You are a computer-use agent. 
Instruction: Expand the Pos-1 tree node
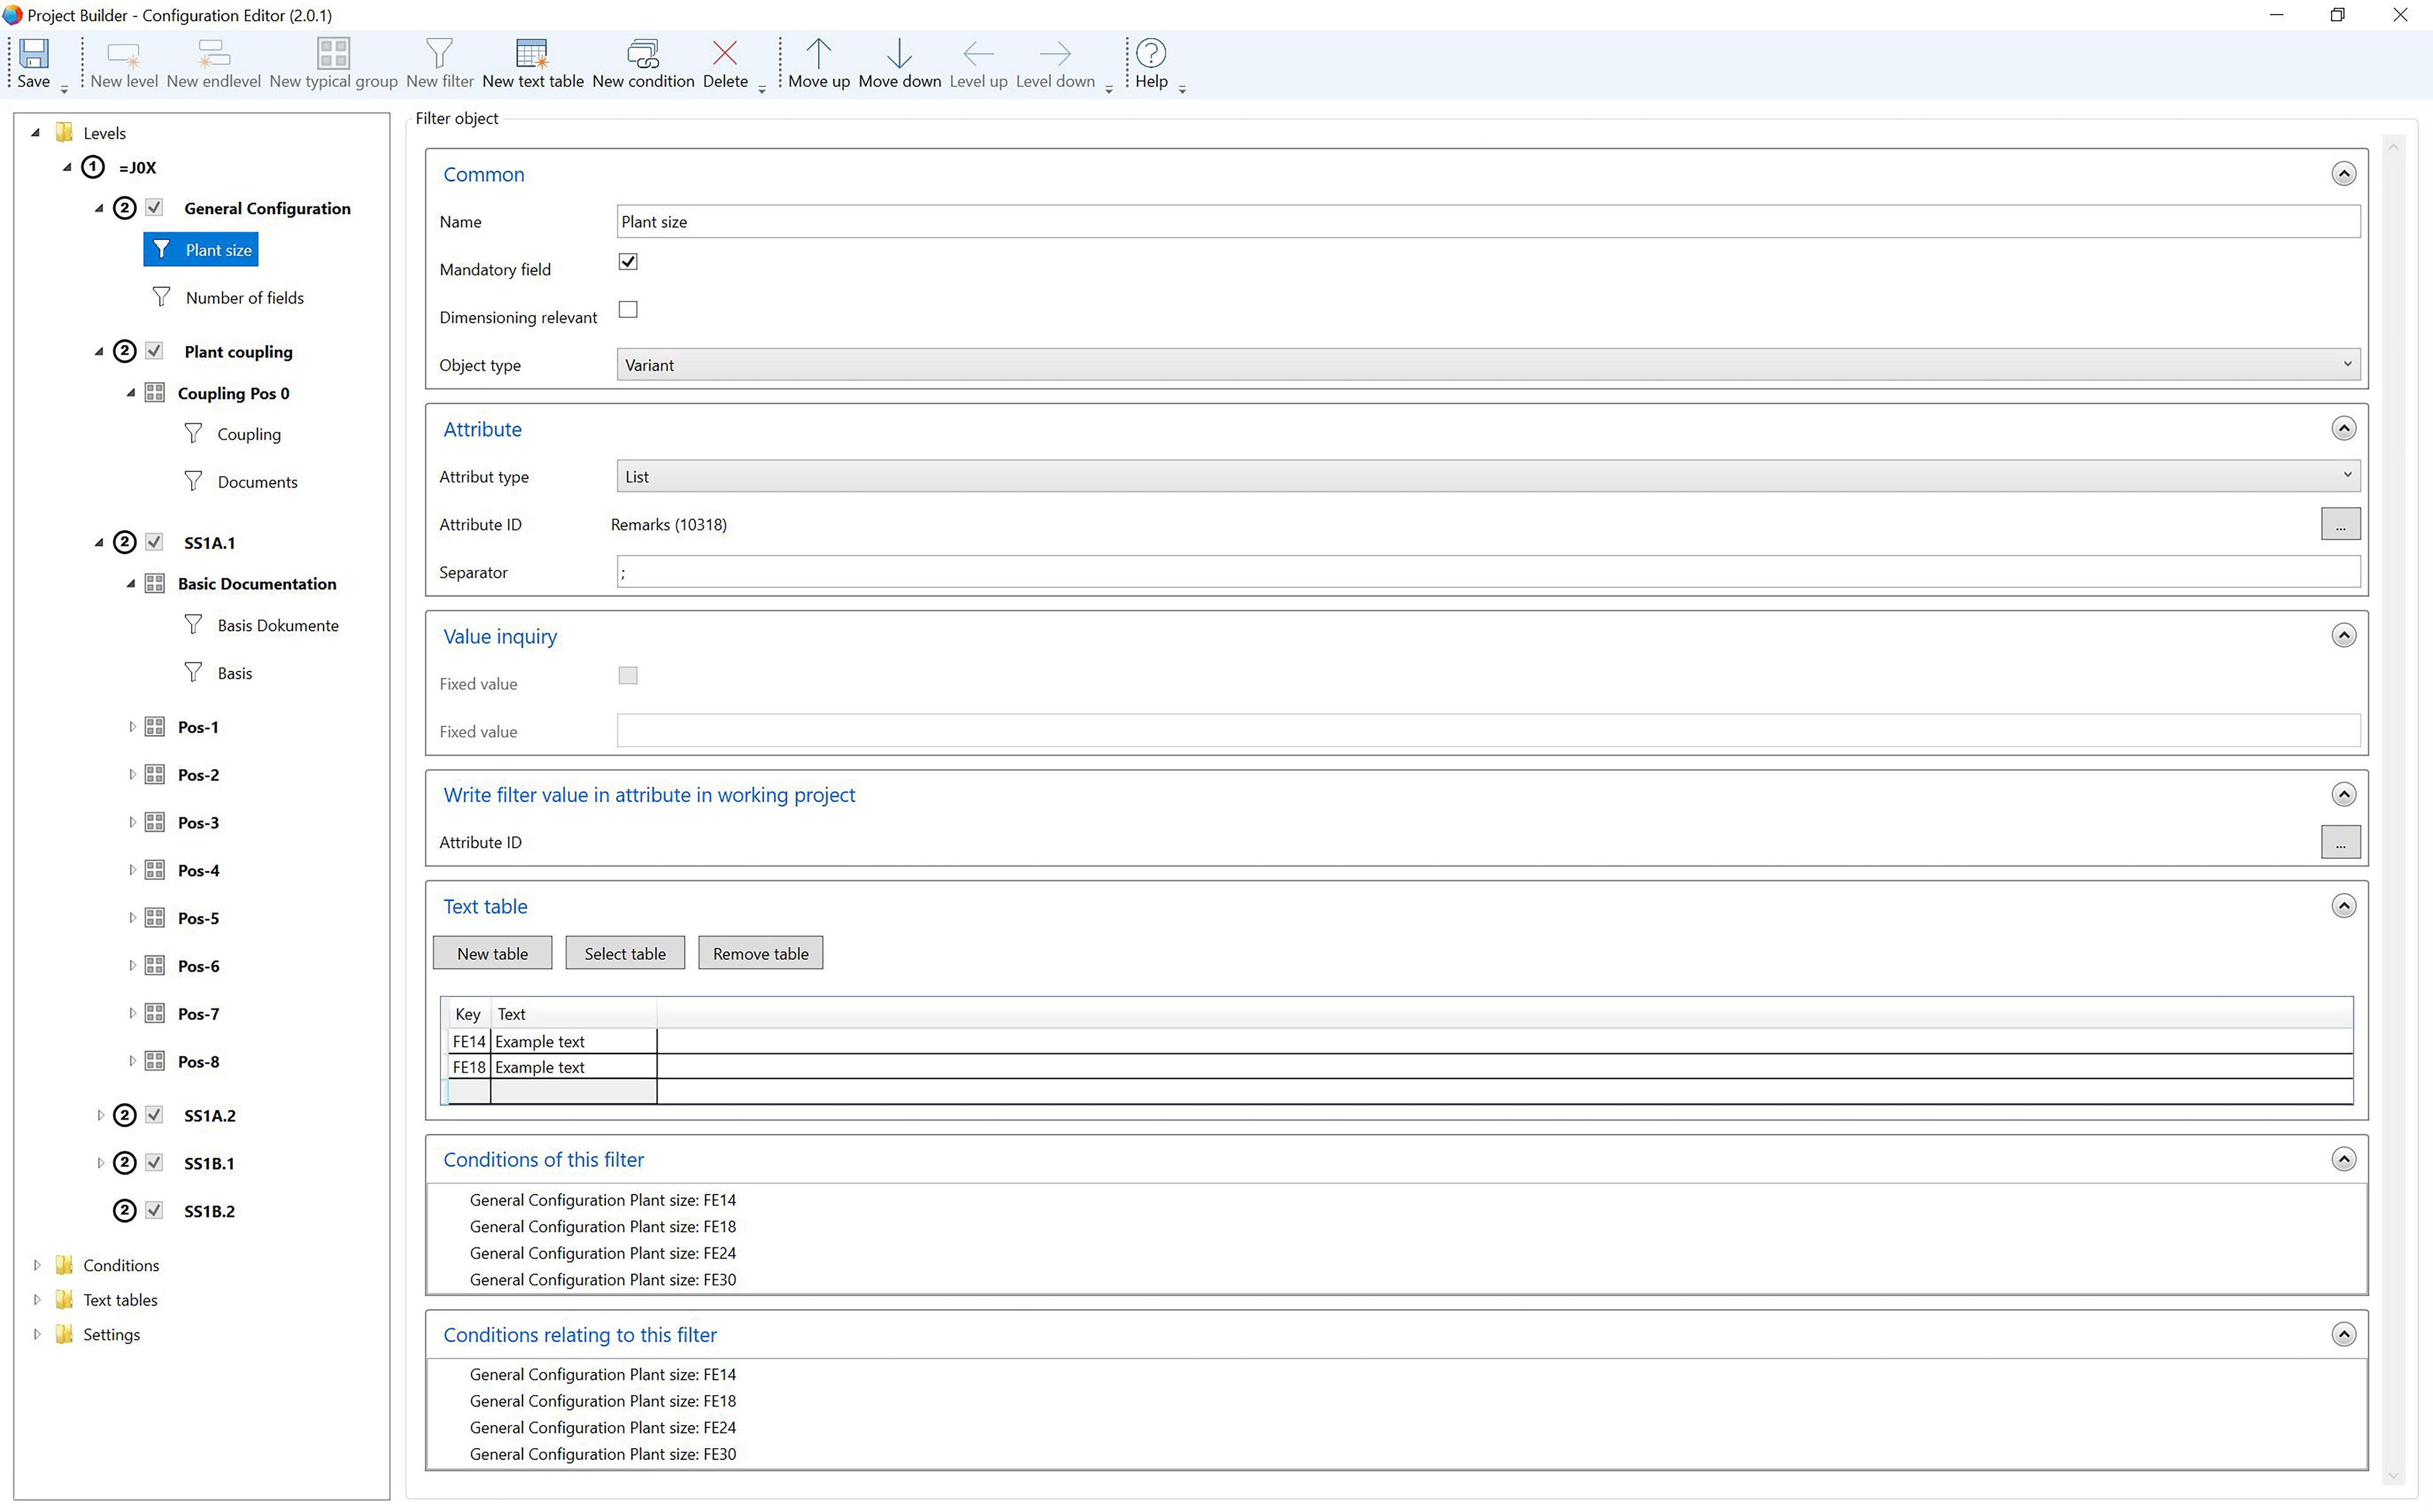[x=132, y=727]
